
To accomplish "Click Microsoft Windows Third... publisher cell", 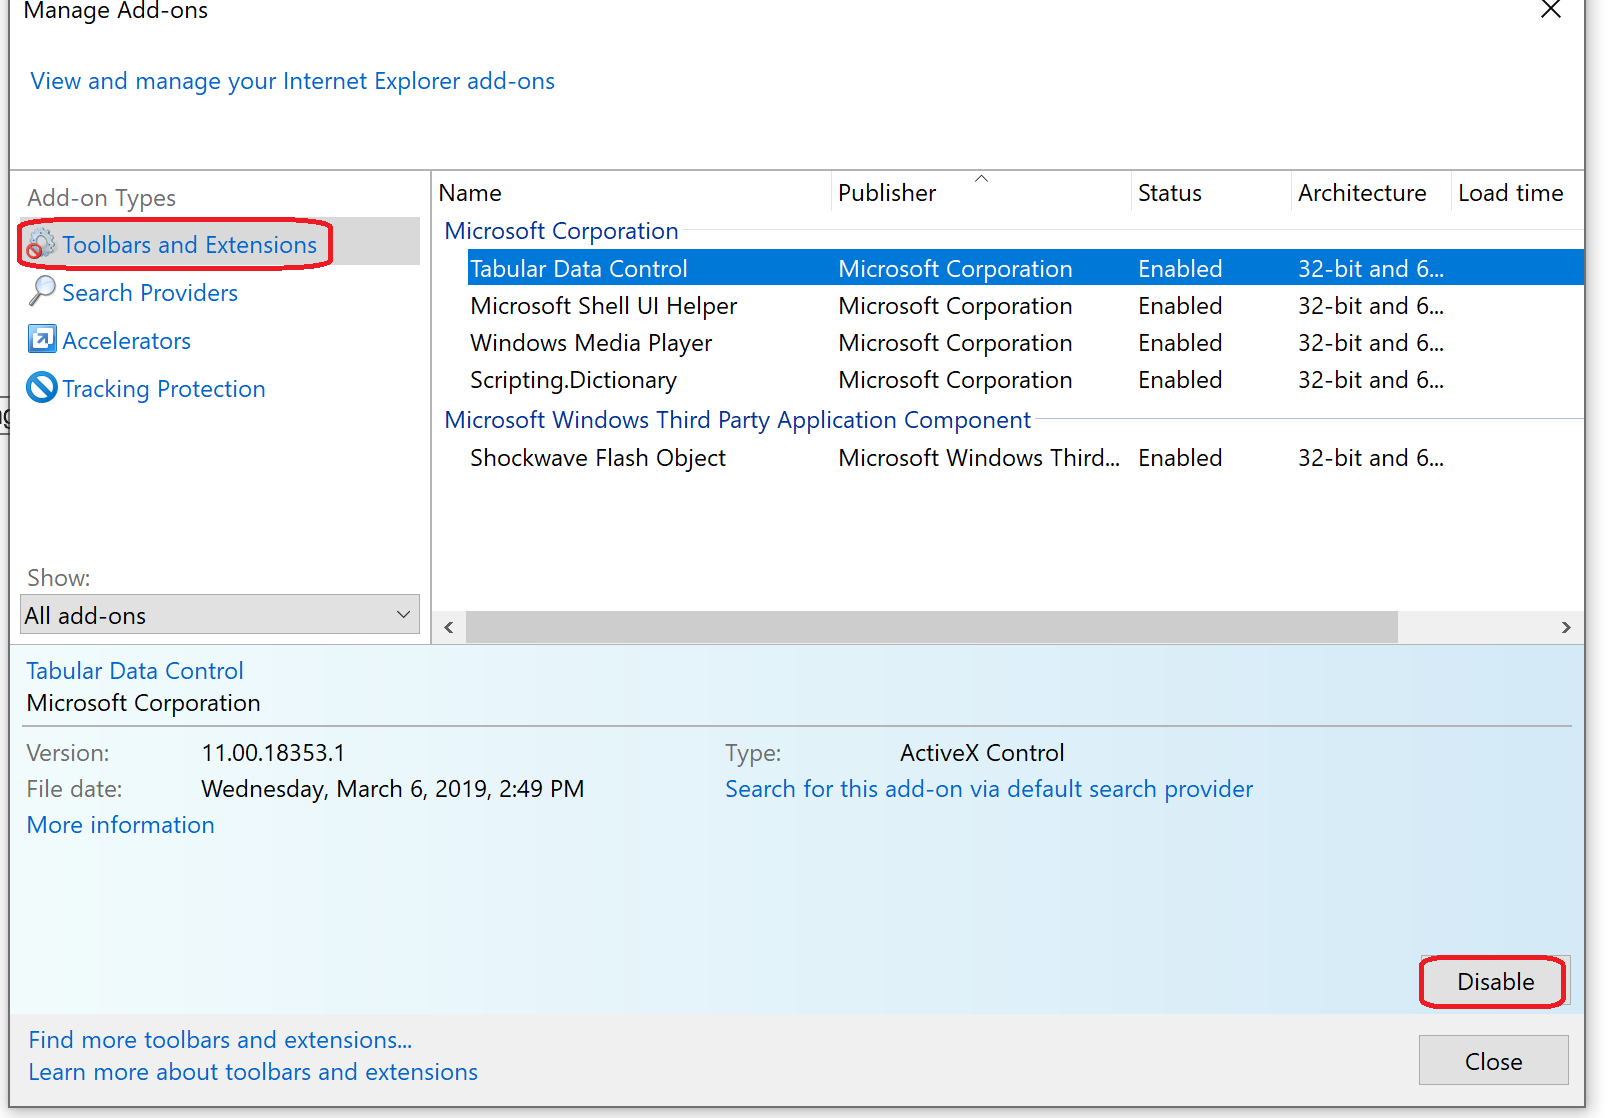I will click(x=979, y=458).
